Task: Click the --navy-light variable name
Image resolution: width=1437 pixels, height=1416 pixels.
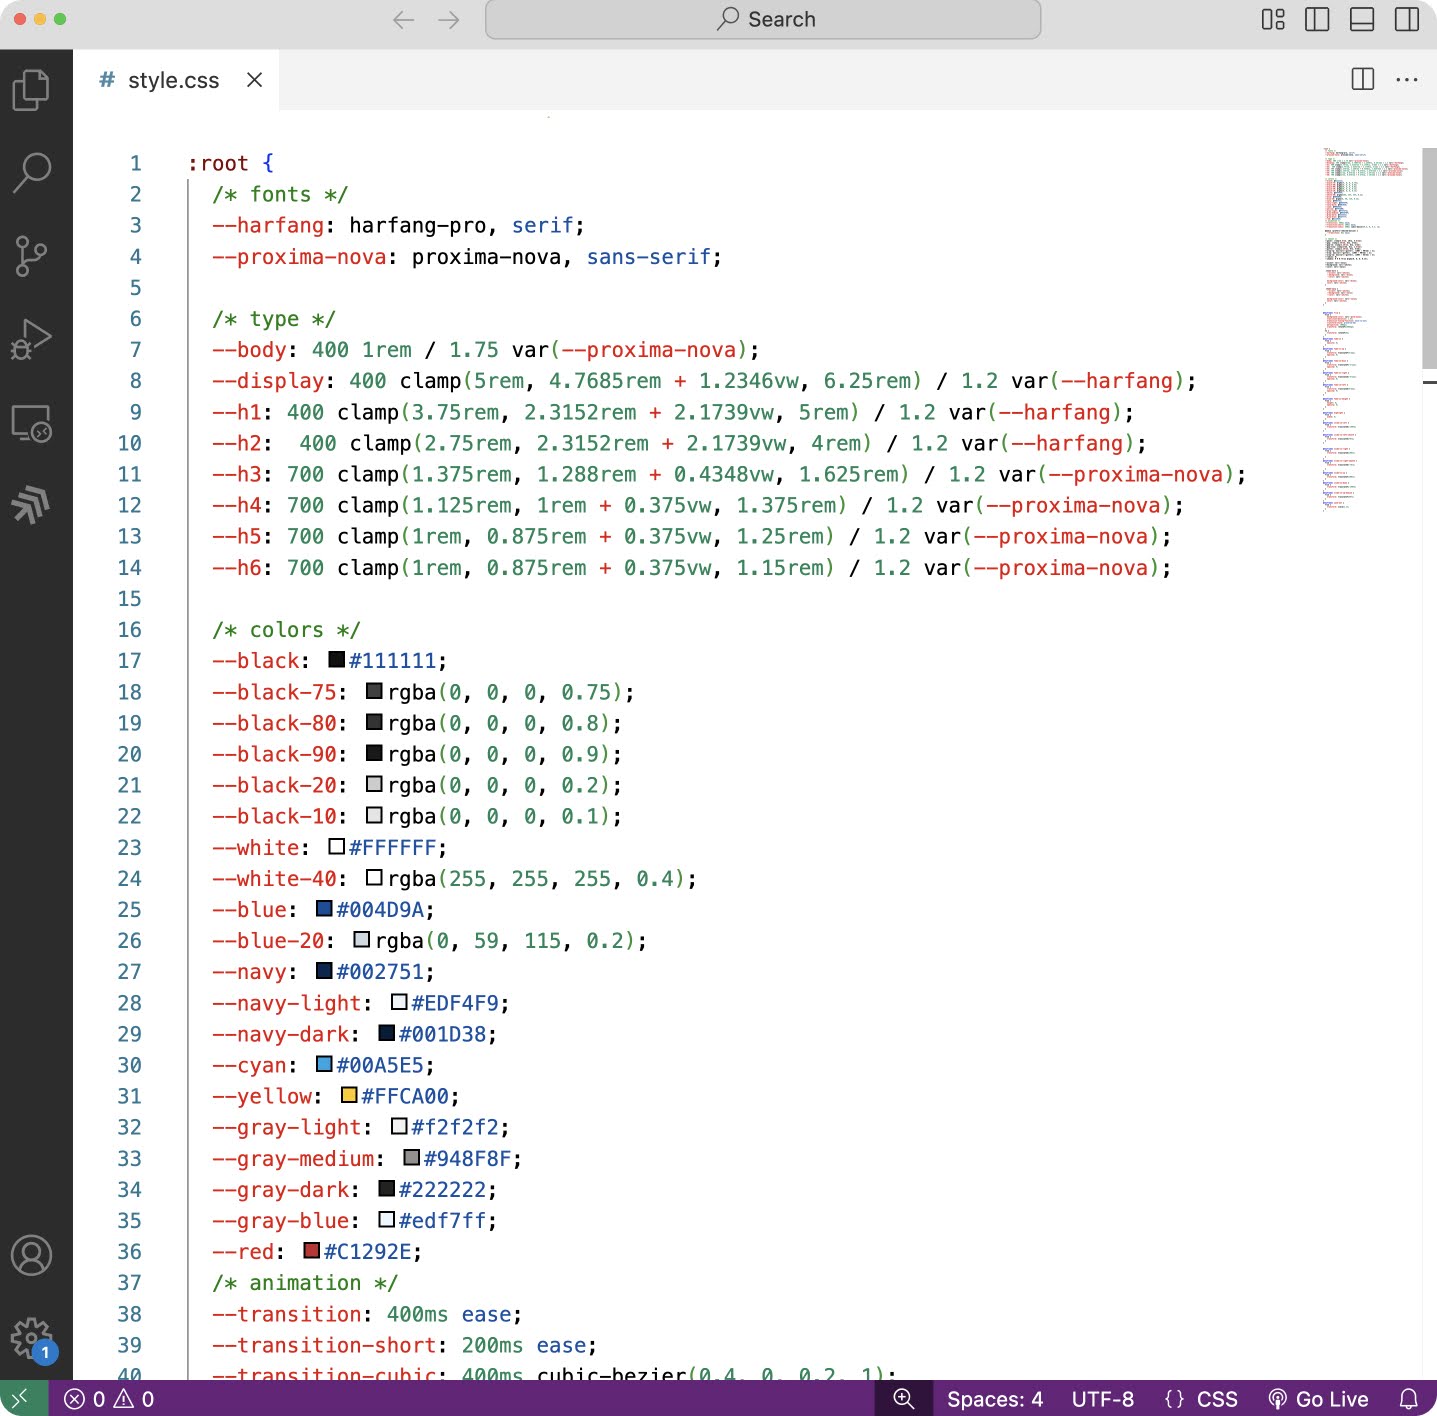Action: [x=286, y=1003]
